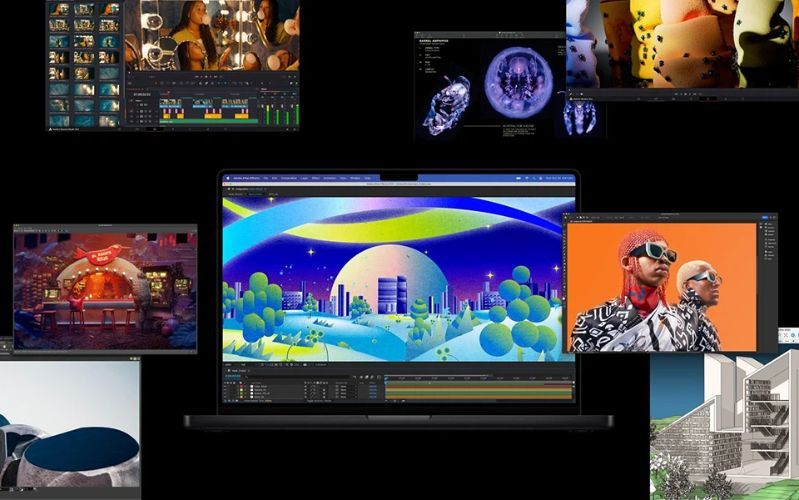799x500 pixels.
Task: Open the Animation menu
Action: pos(330,178)
